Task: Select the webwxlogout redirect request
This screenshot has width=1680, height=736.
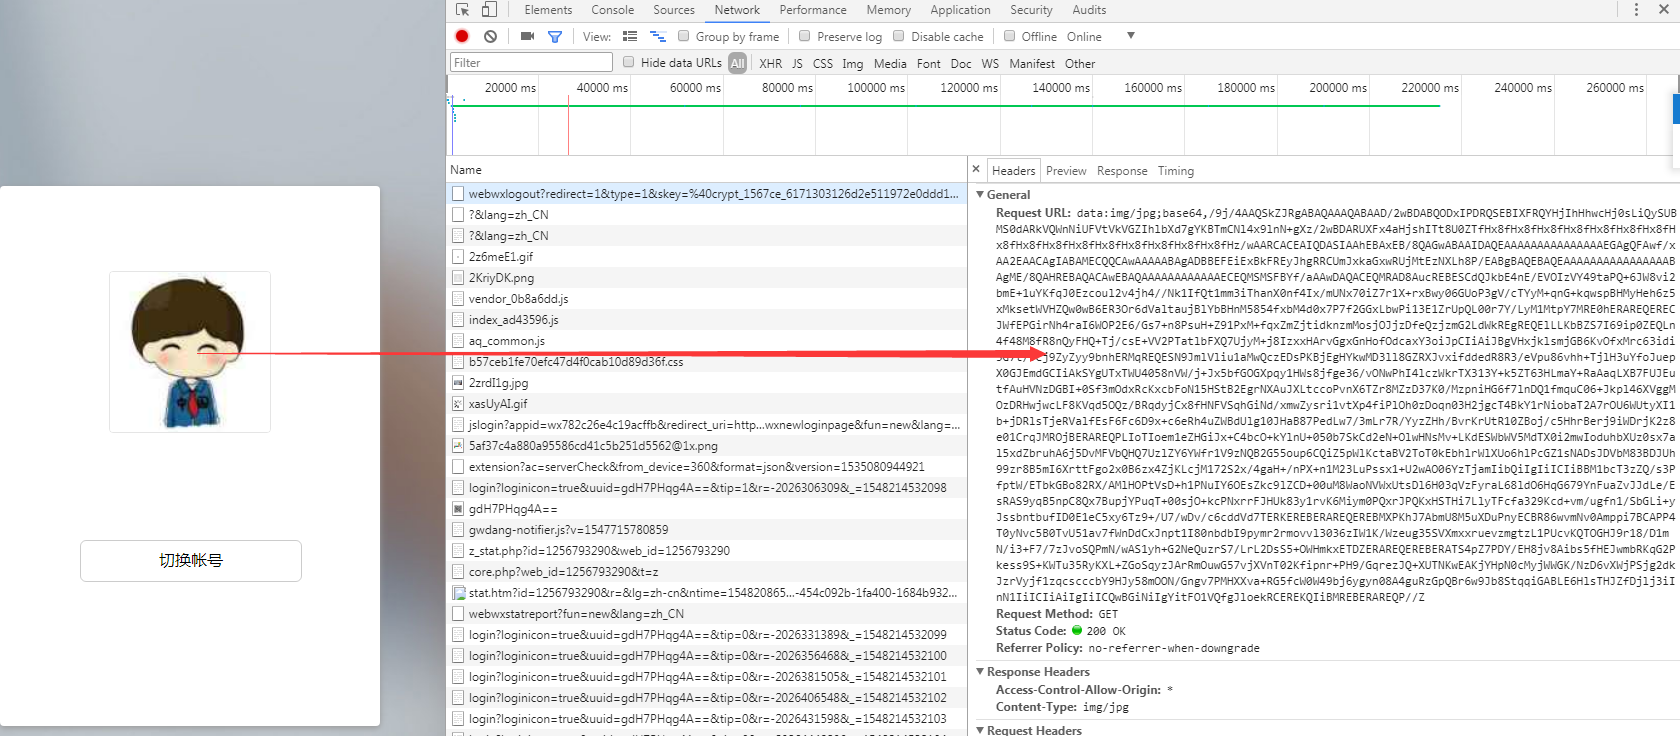Action: (x=706, y=194)
